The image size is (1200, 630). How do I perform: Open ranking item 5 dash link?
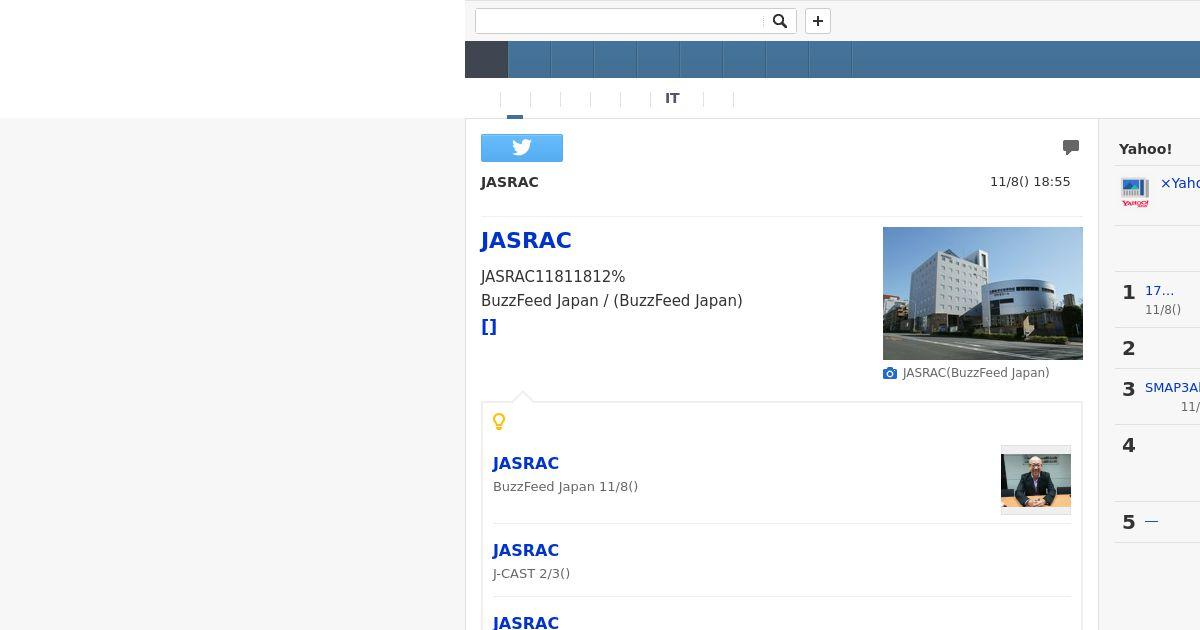click(1151, 521)
